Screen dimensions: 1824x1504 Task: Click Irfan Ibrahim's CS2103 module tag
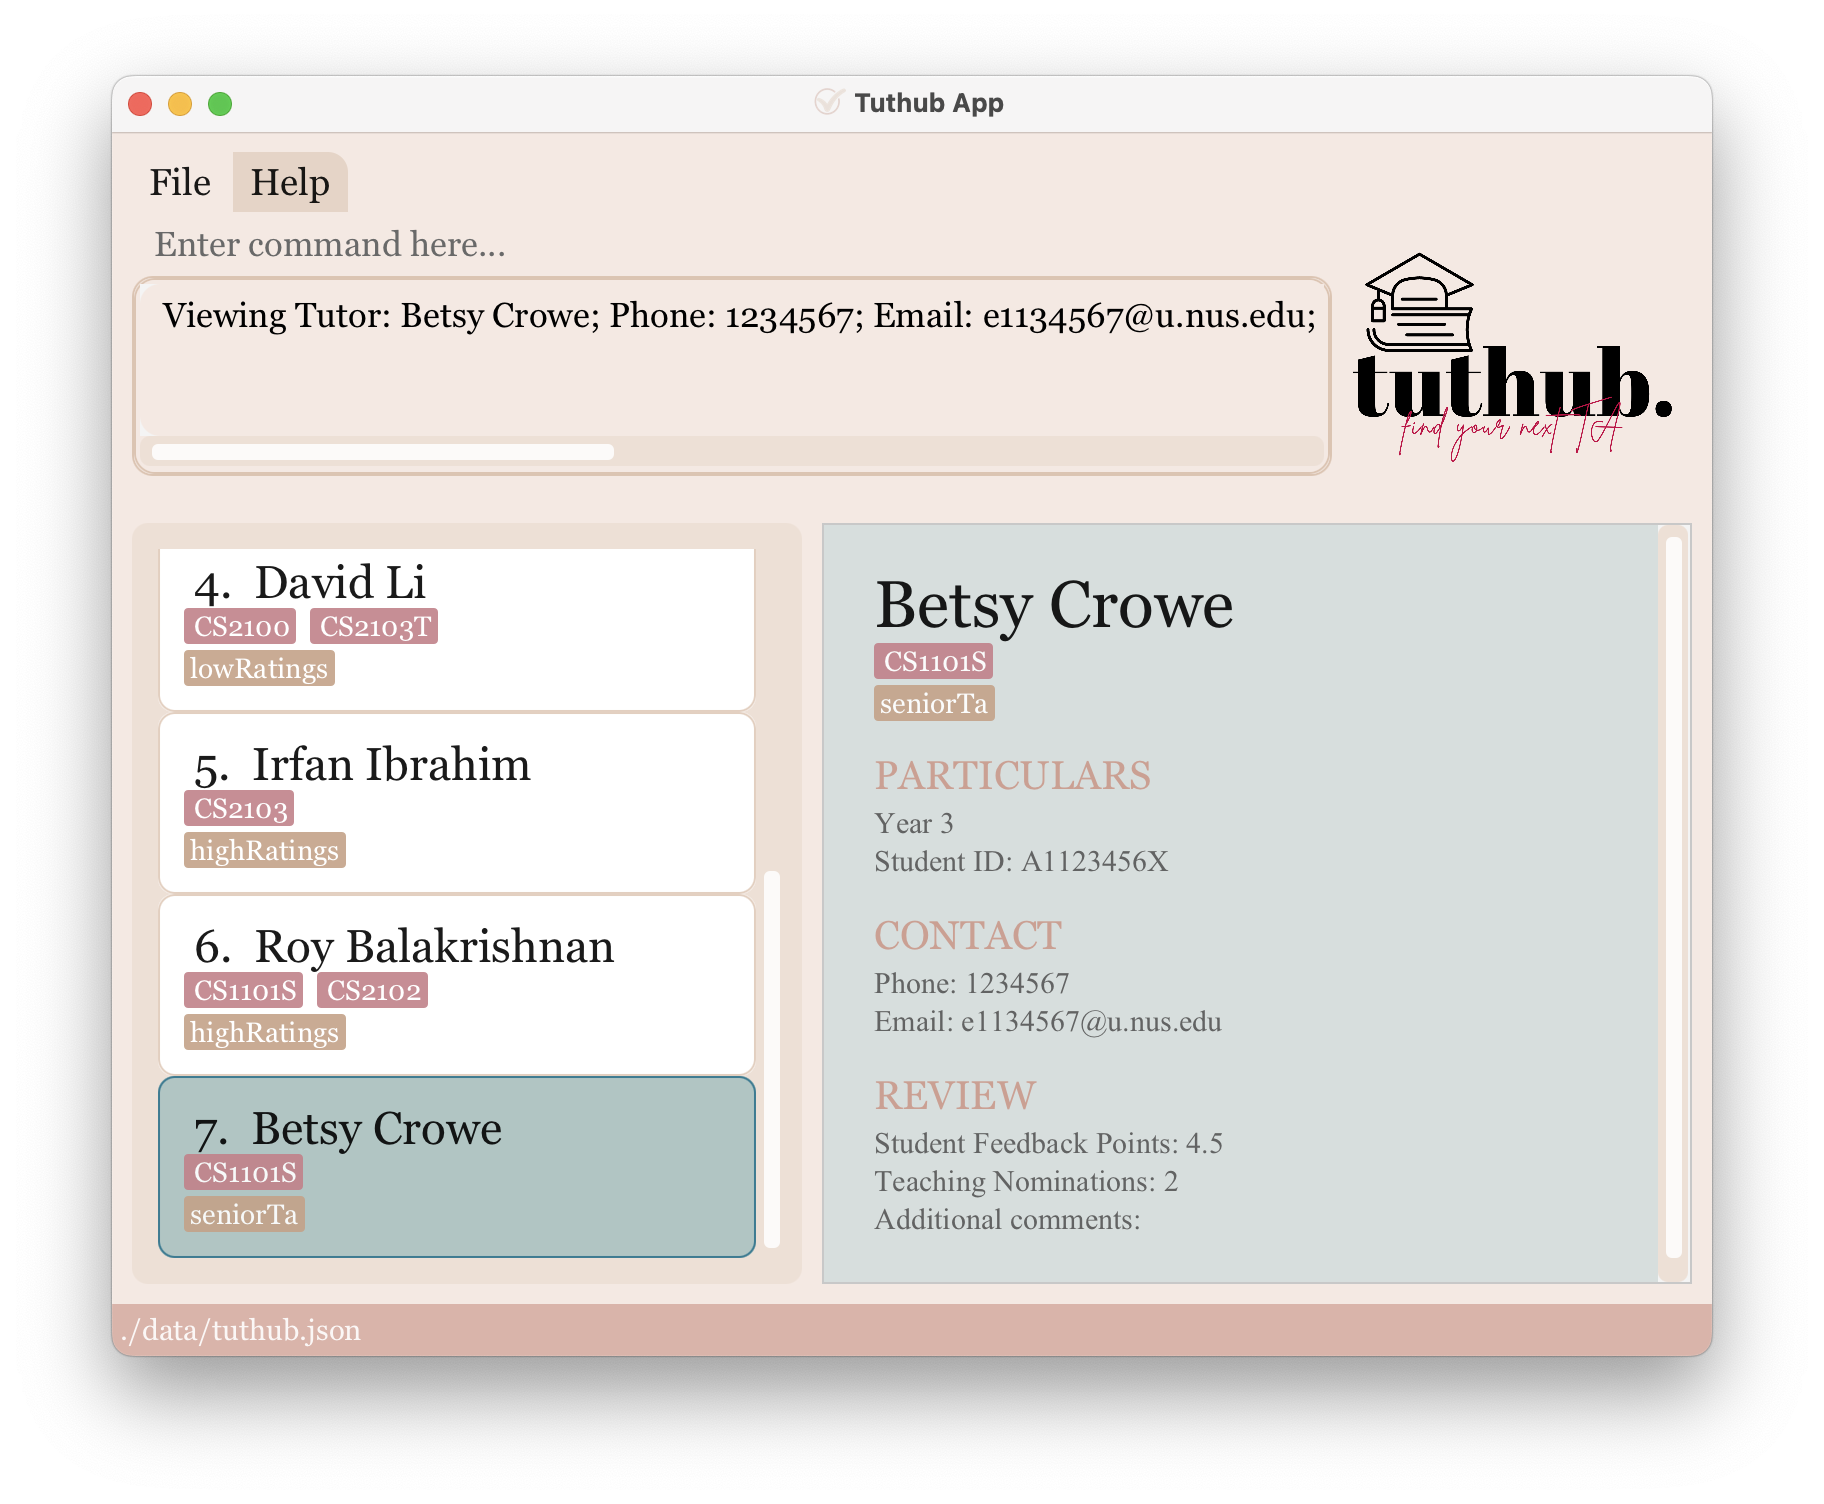pyautogui.click(x=239, y=808)
